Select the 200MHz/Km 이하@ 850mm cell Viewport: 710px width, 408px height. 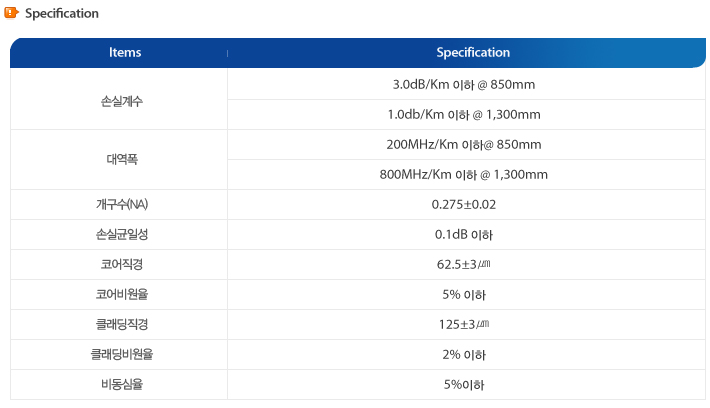click(x=464, y=145)
